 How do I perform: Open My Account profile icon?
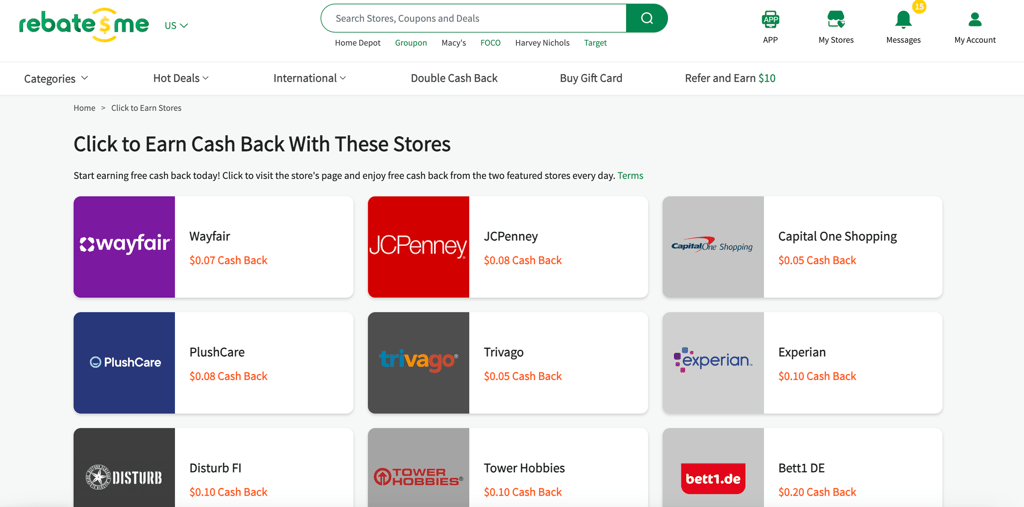click(x=975, y=19)
